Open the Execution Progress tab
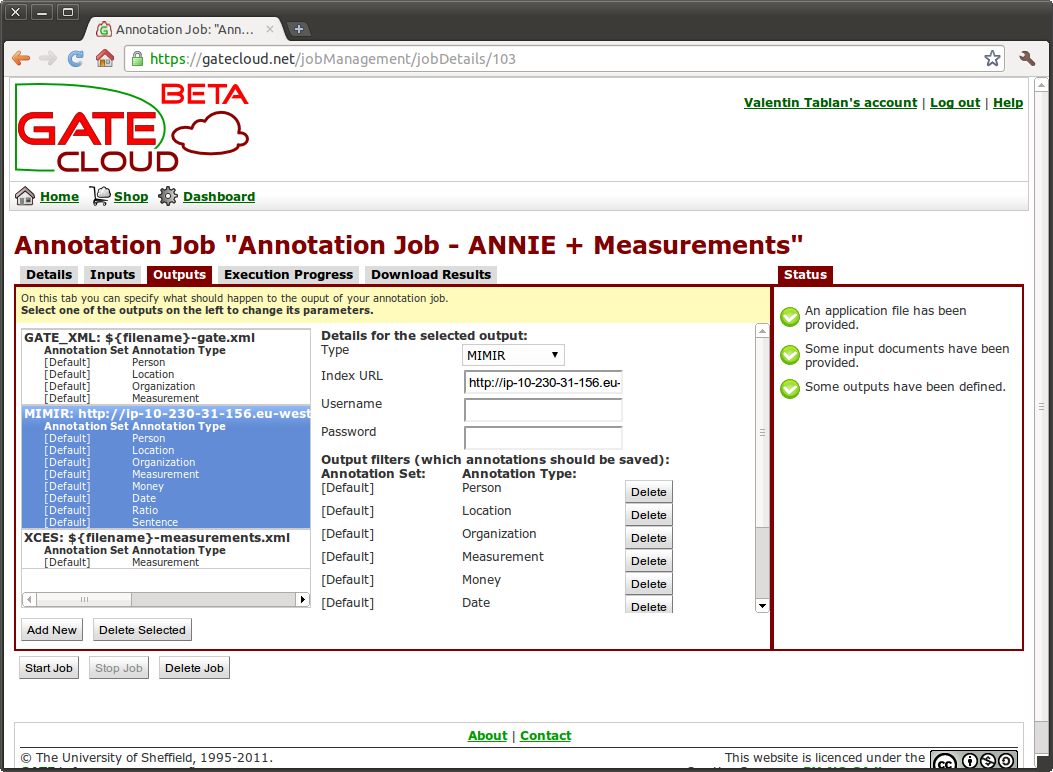 [289, 275]
